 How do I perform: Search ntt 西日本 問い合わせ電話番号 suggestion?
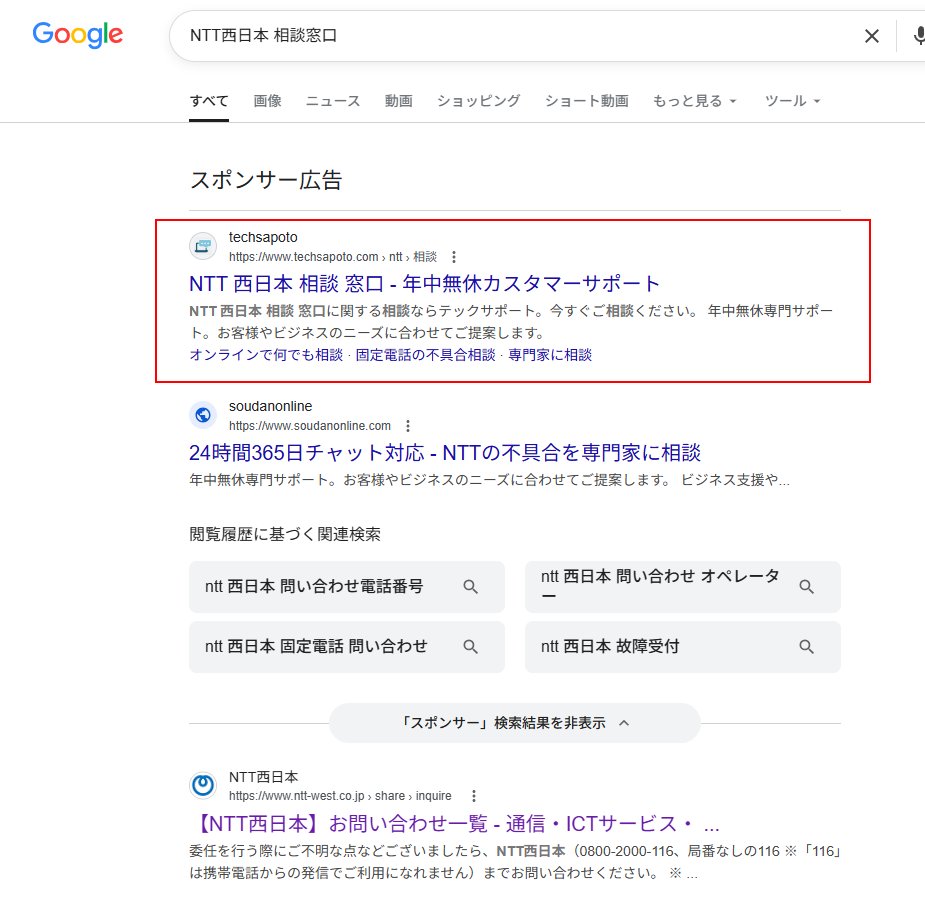point(347,587)
